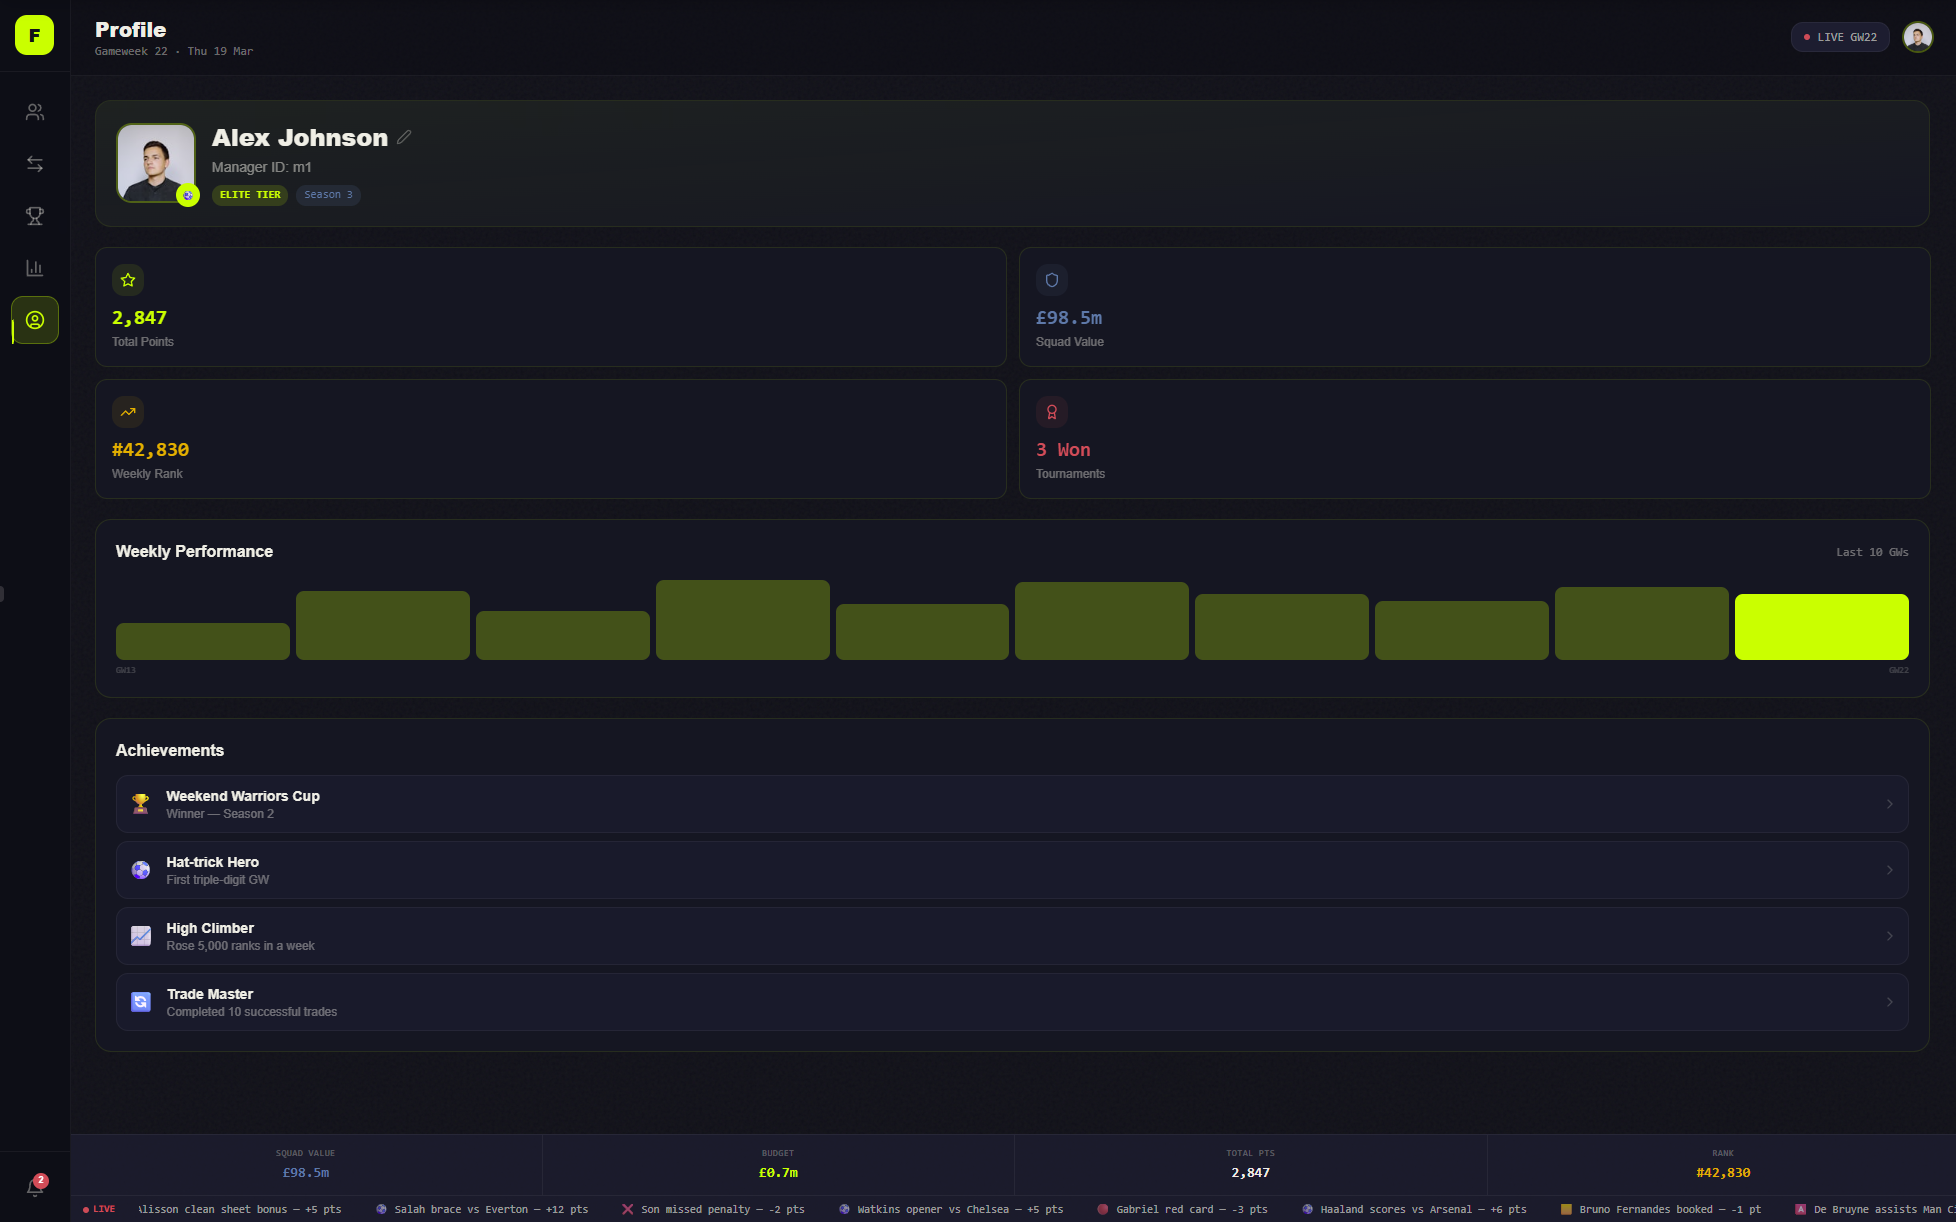
Task: Open the tournaments trophy icon in sidebar
Action: pos(35,216)
